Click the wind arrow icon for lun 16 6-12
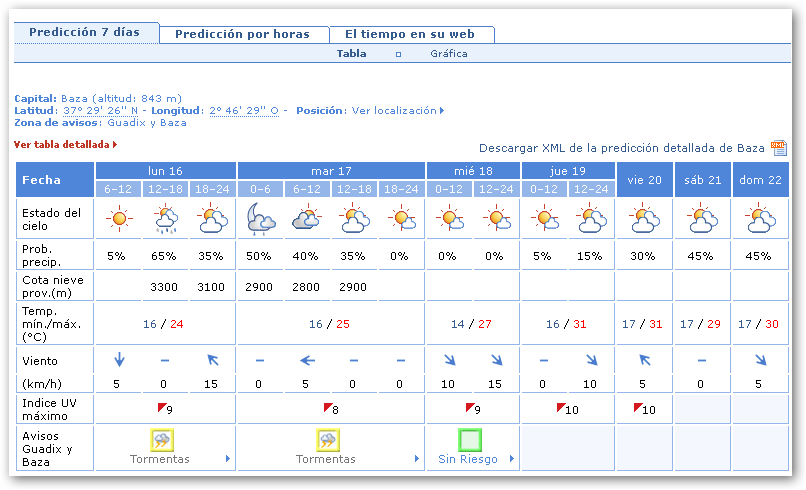 click(119, 359)
